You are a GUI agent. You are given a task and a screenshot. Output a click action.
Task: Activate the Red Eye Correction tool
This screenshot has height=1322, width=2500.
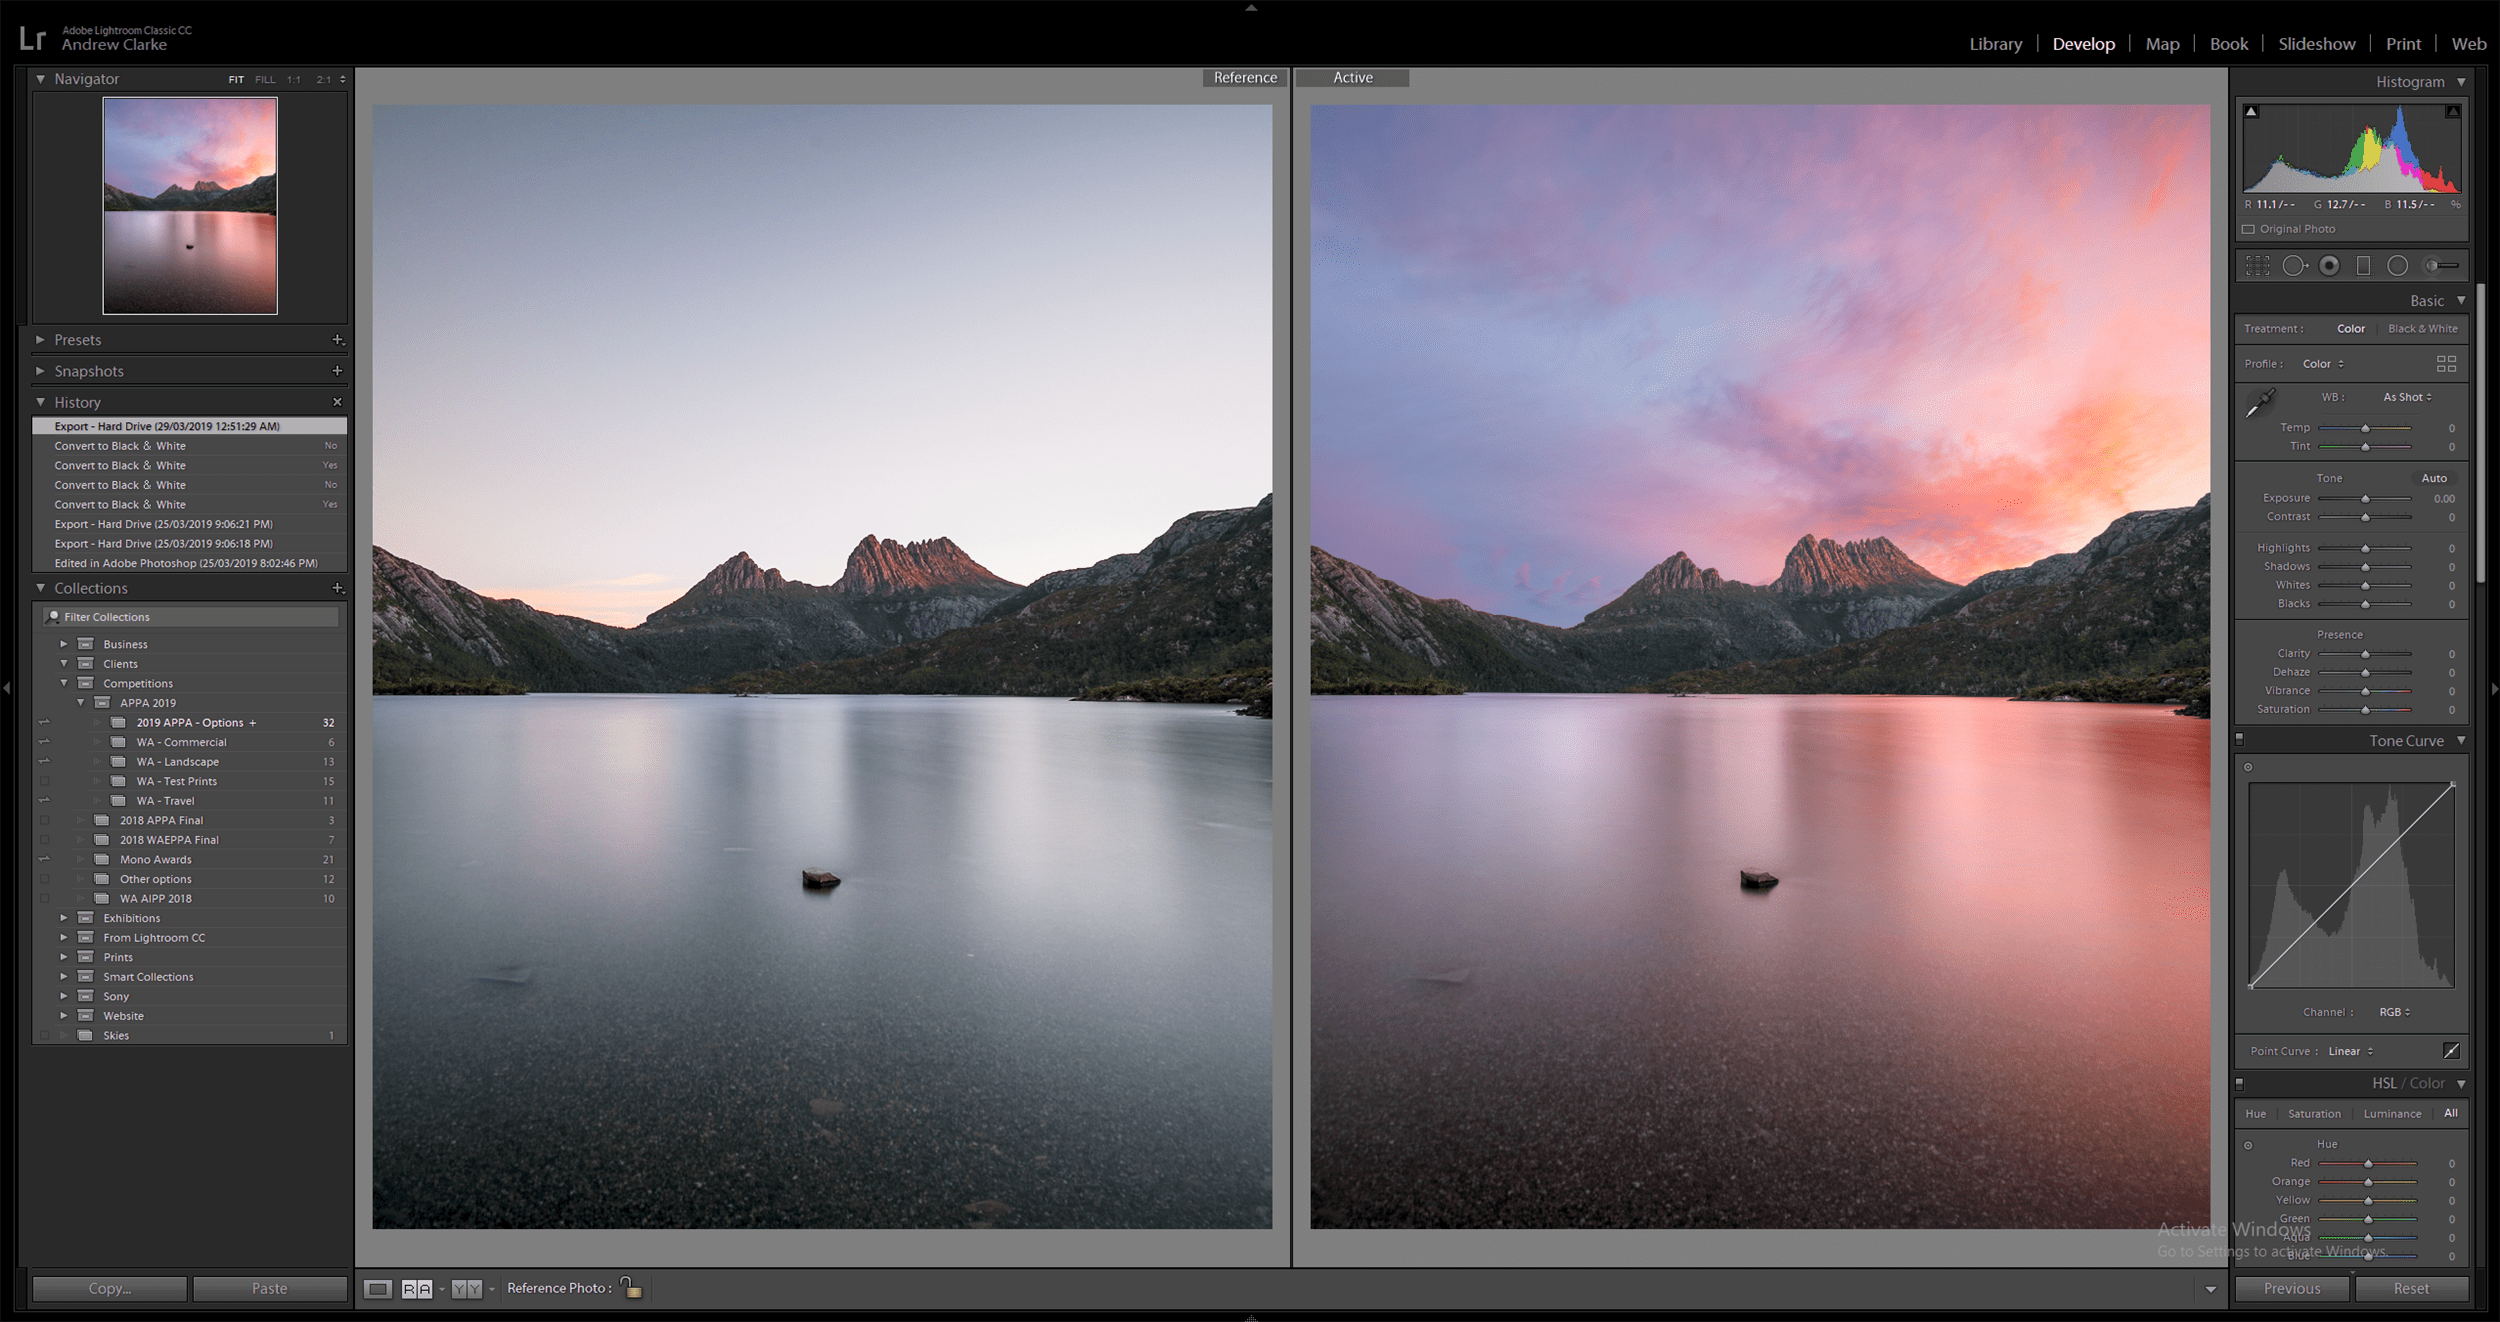(2329, 265)
